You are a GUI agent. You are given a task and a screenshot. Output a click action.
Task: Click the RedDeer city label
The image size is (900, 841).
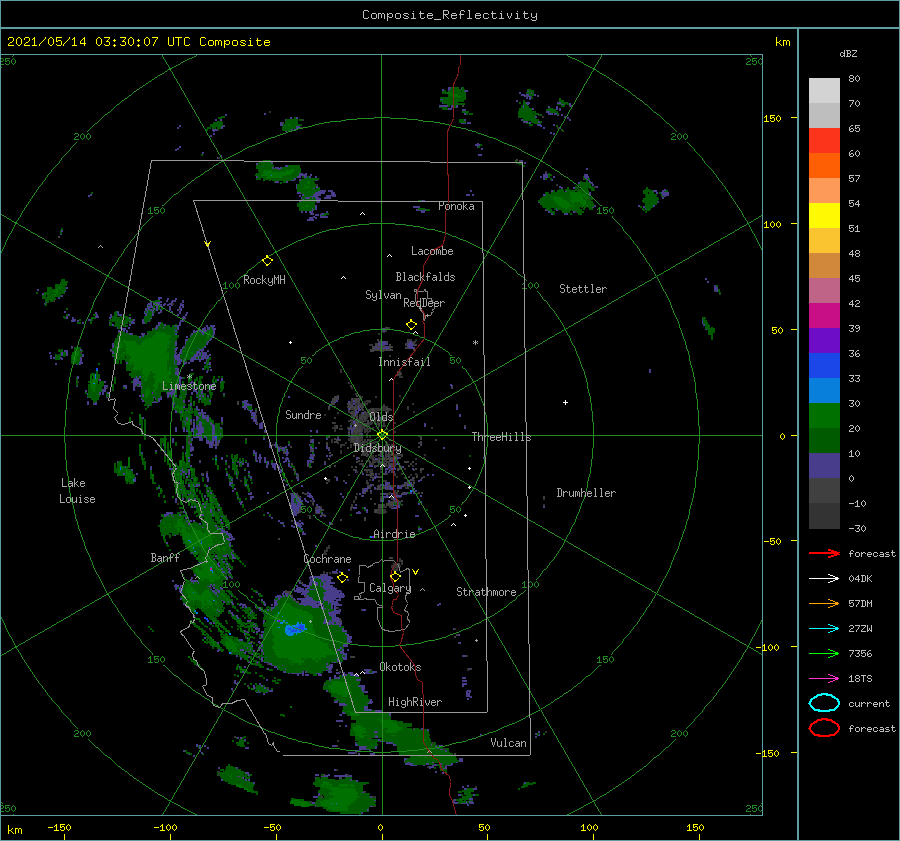tap(424, 303)
